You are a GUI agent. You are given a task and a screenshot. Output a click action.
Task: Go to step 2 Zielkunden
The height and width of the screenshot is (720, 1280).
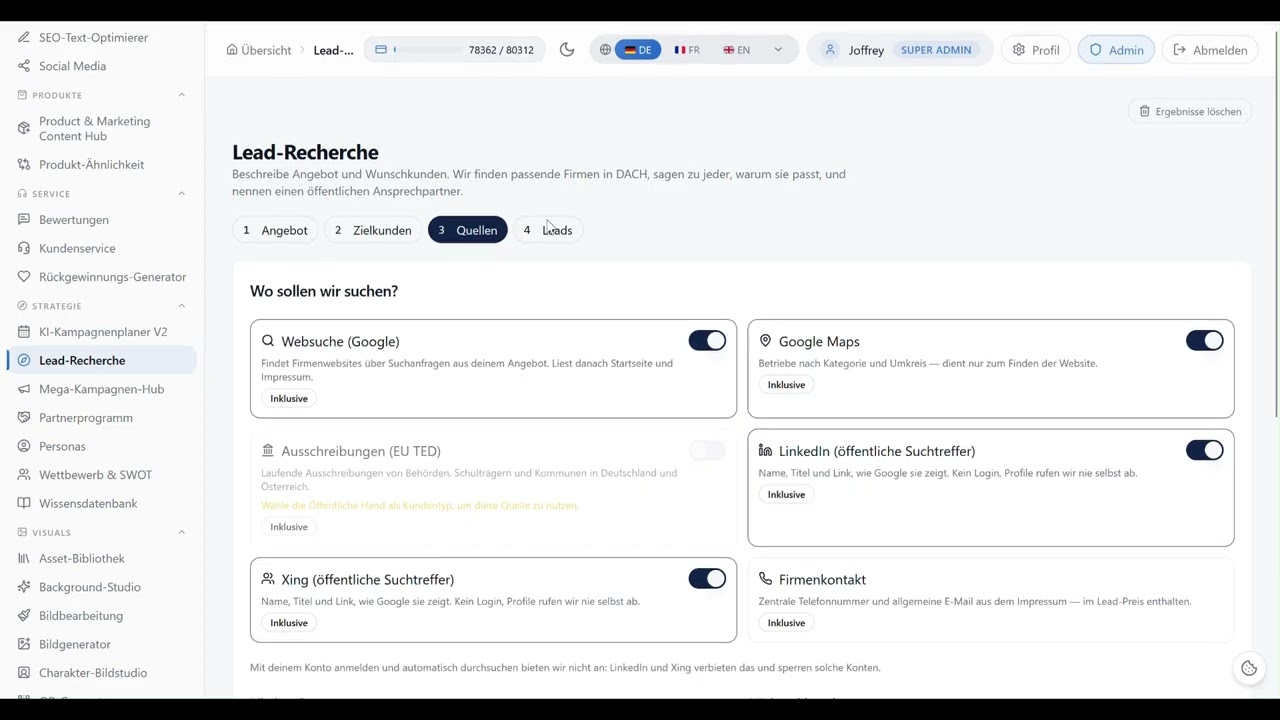coord(373,230)
